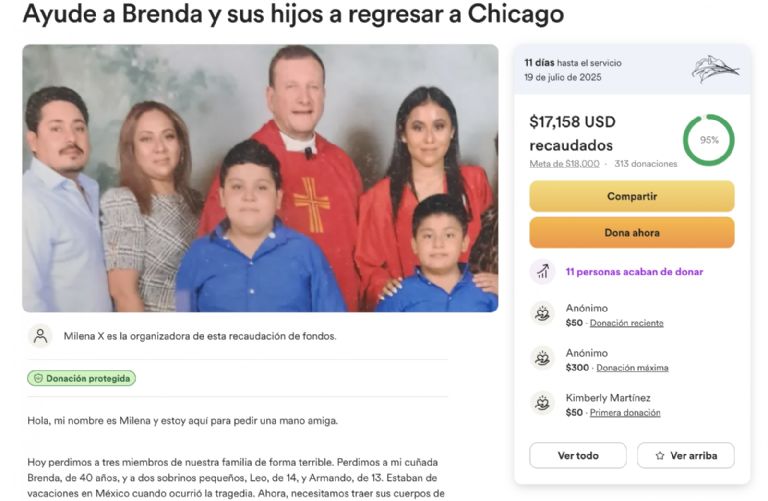Click the star icon in Ver arriba

(x=660, y=456)
